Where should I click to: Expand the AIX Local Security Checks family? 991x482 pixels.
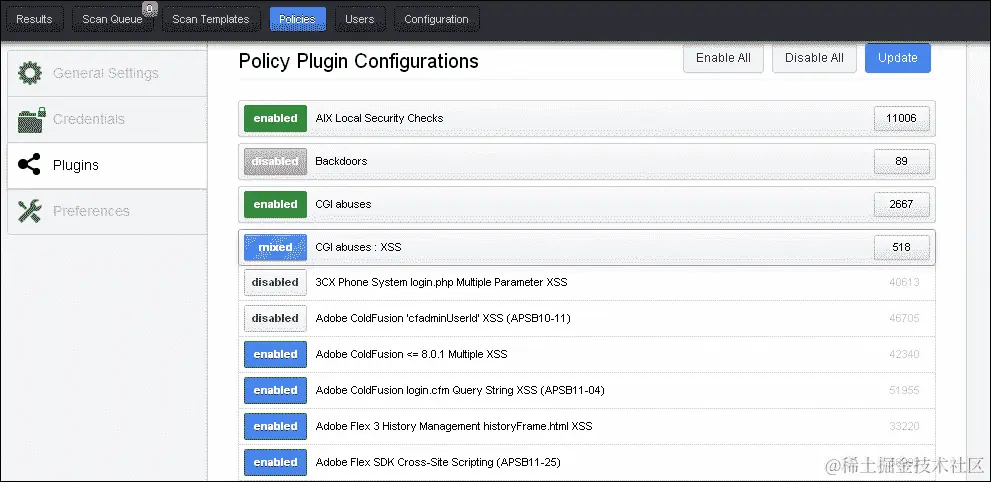point(587,118)
